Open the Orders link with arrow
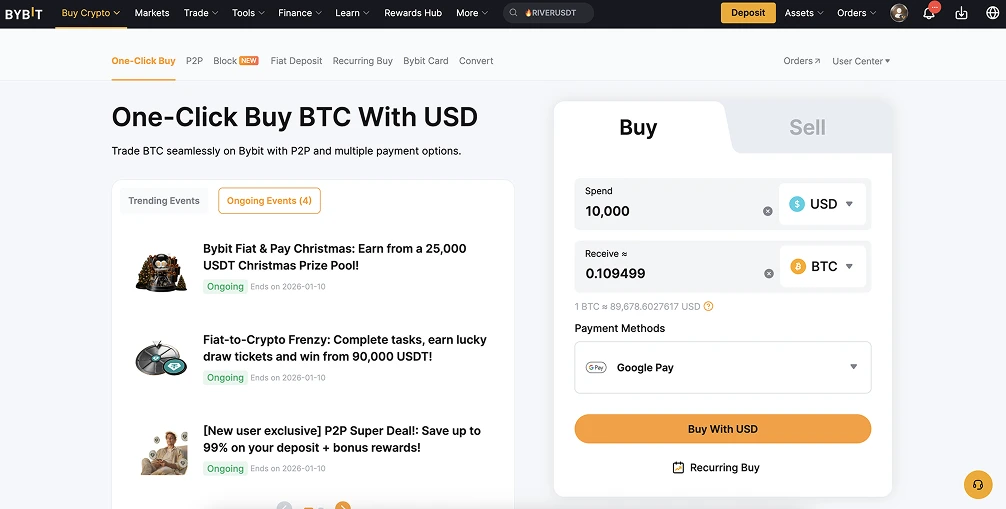Screen dimensions: 1006x509 click(x=801, y=61)
